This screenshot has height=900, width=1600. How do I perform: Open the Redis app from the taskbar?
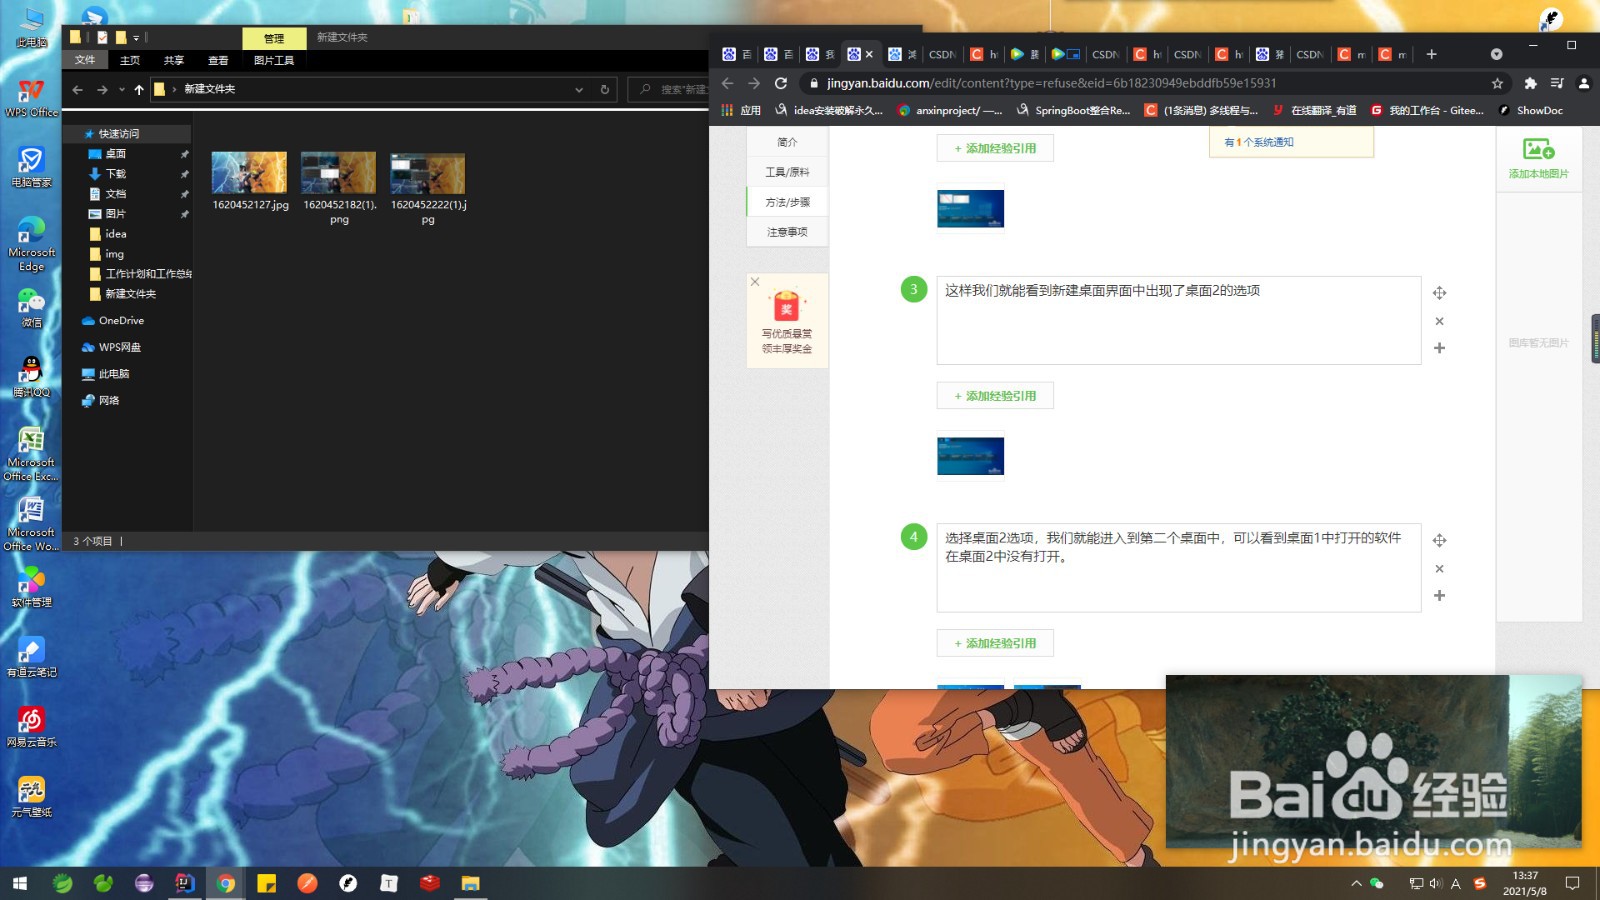[430, 883]
